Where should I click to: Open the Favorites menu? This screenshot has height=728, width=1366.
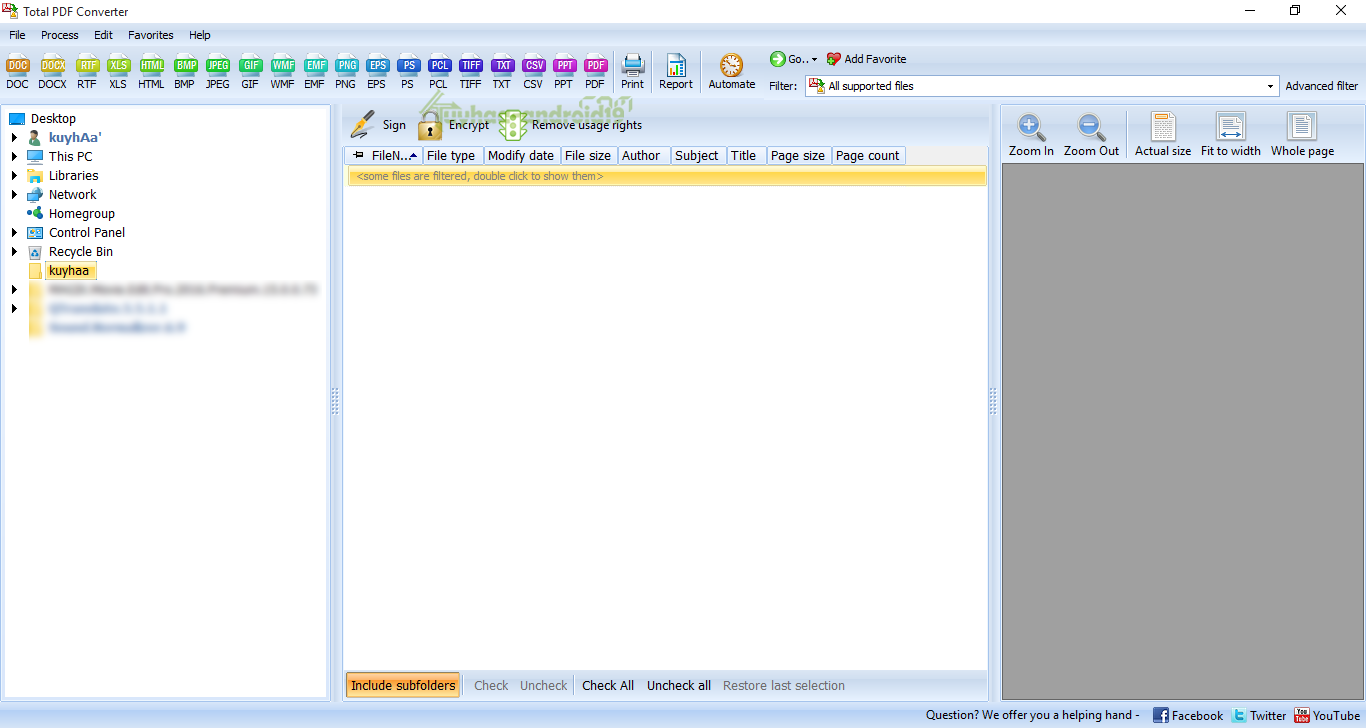pyautogui.click(x=151, y=35)
